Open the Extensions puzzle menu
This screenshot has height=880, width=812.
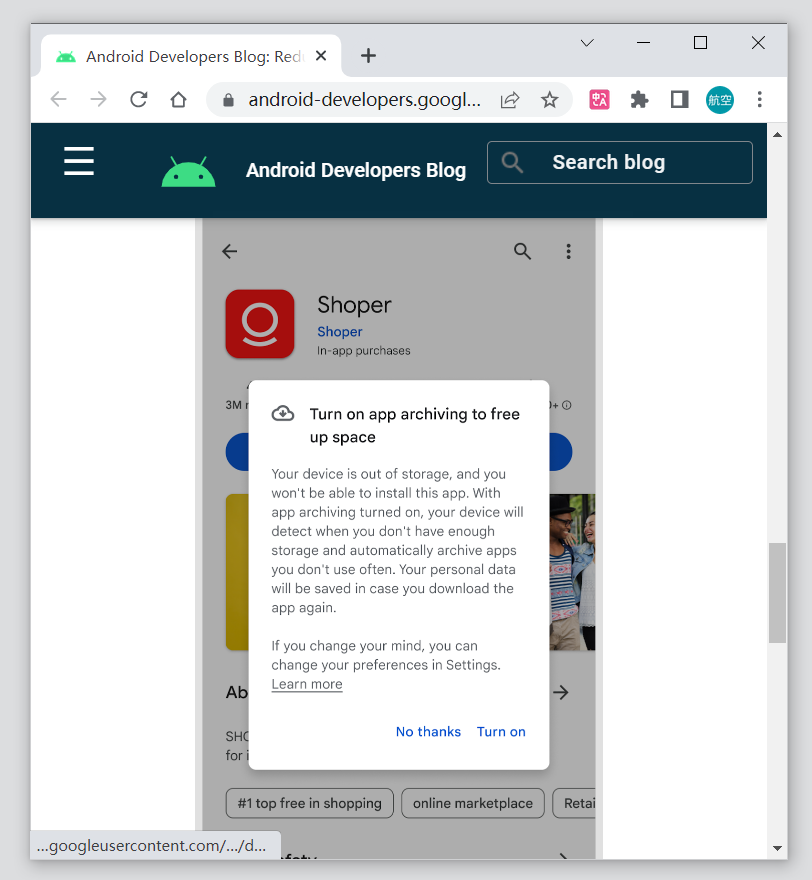coord(639,100)
